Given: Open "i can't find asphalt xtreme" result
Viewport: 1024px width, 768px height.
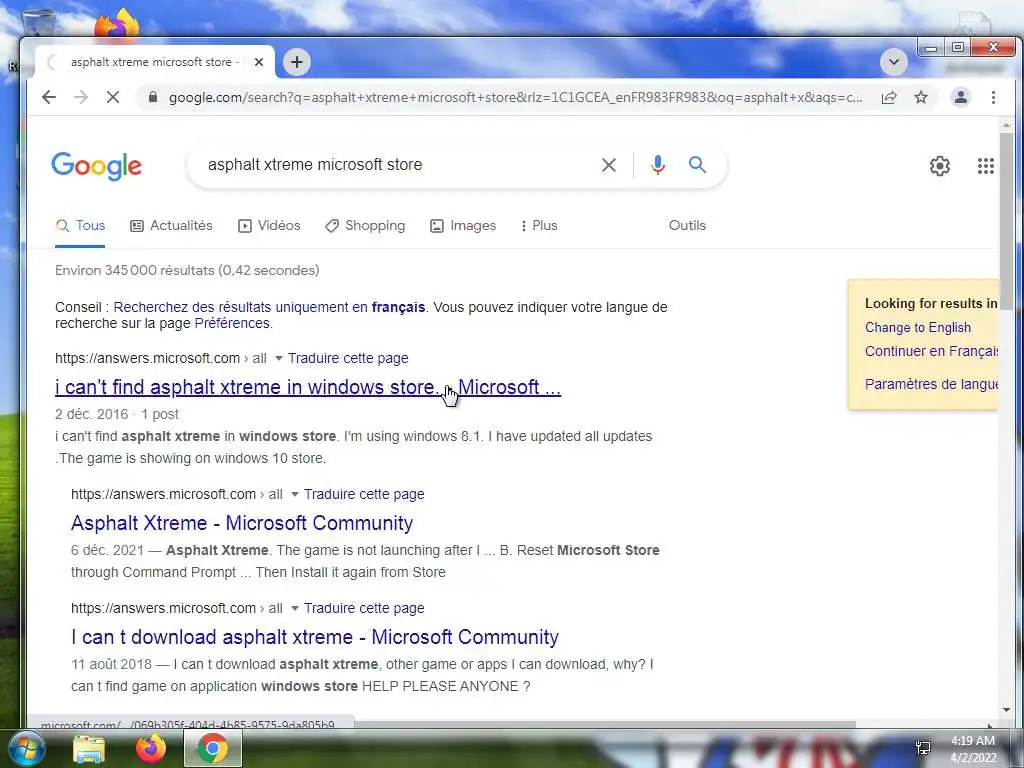Looking at the screenshot, I should [x=308, y=387].
